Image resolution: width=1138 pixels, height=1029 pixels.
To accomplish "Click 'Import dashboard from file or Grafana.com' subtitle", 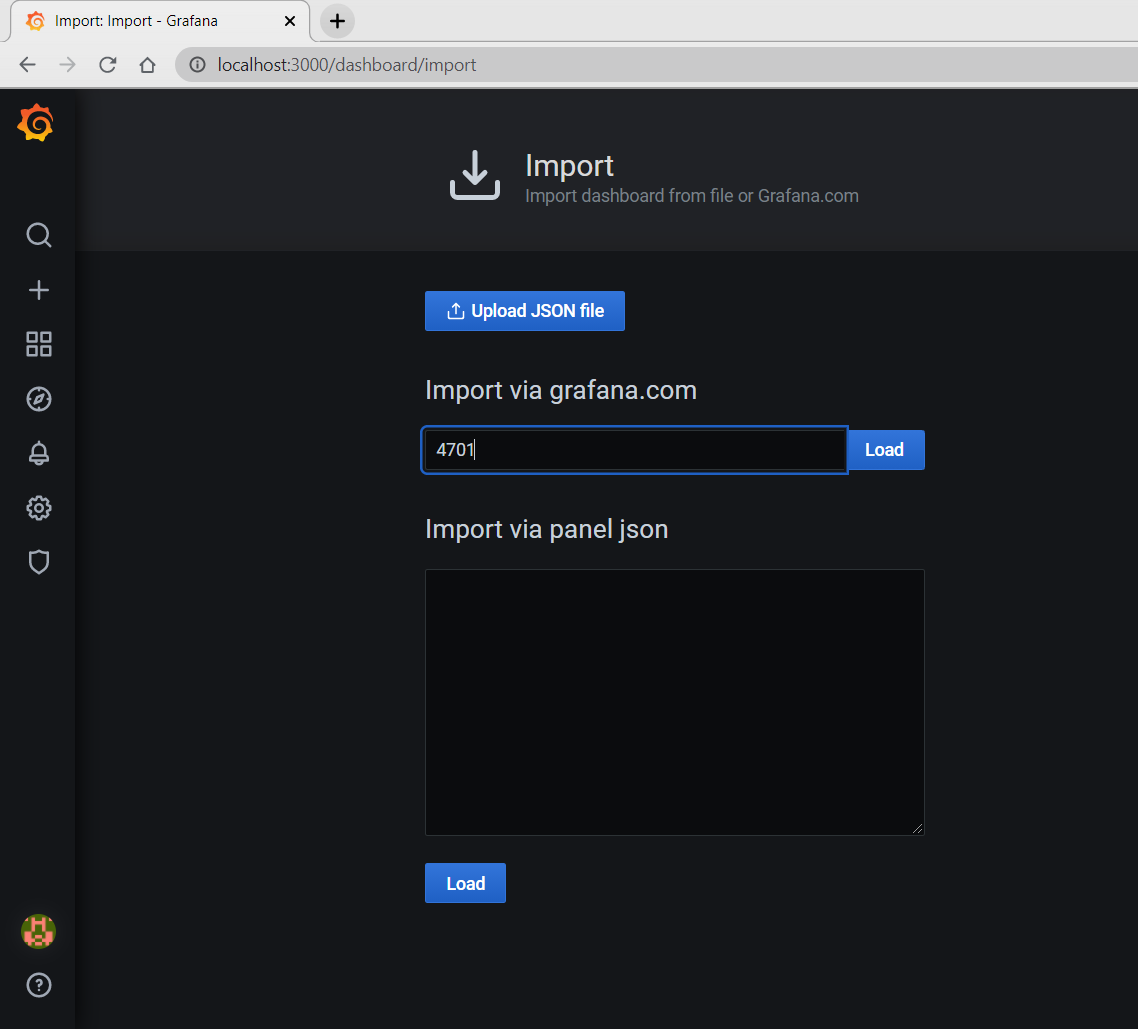I will point(692,196).
